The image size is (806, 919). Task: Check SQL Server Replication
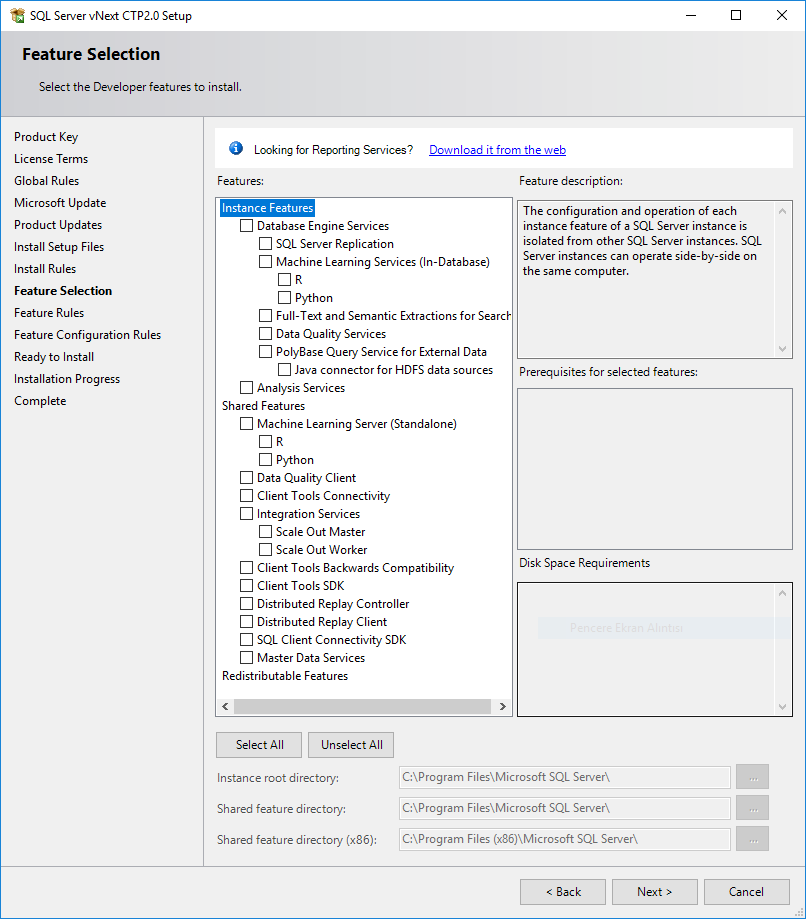point(265,243)
